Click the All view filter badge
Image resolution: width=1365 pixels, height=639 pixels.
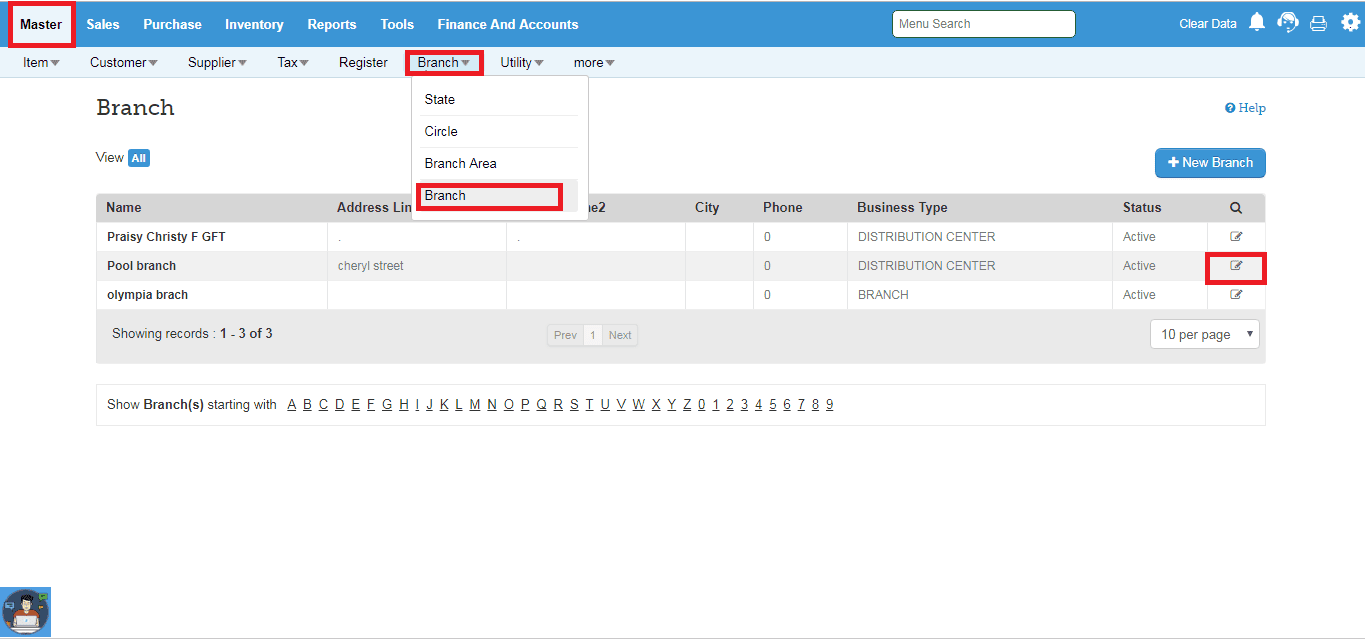(x=138, y=158)
